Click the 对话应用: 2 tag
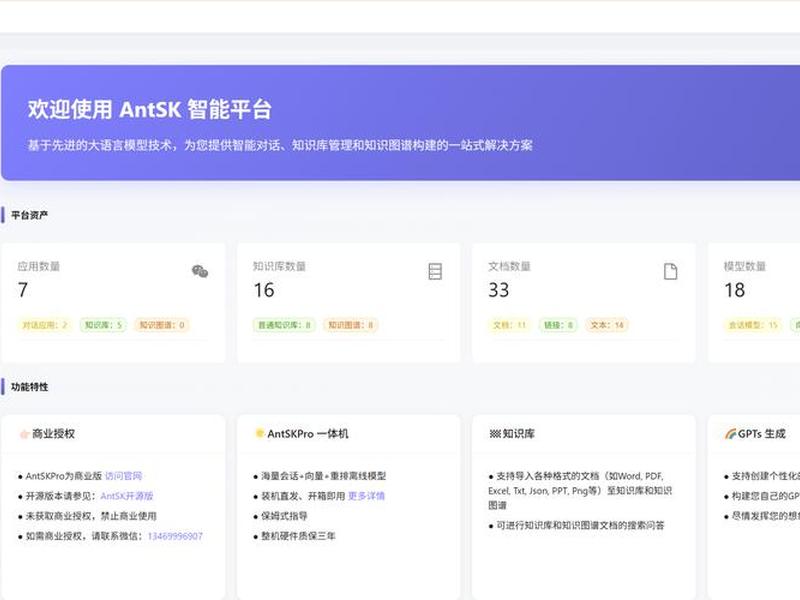Viewport: 800px width, 600px height. coord(45,325)
